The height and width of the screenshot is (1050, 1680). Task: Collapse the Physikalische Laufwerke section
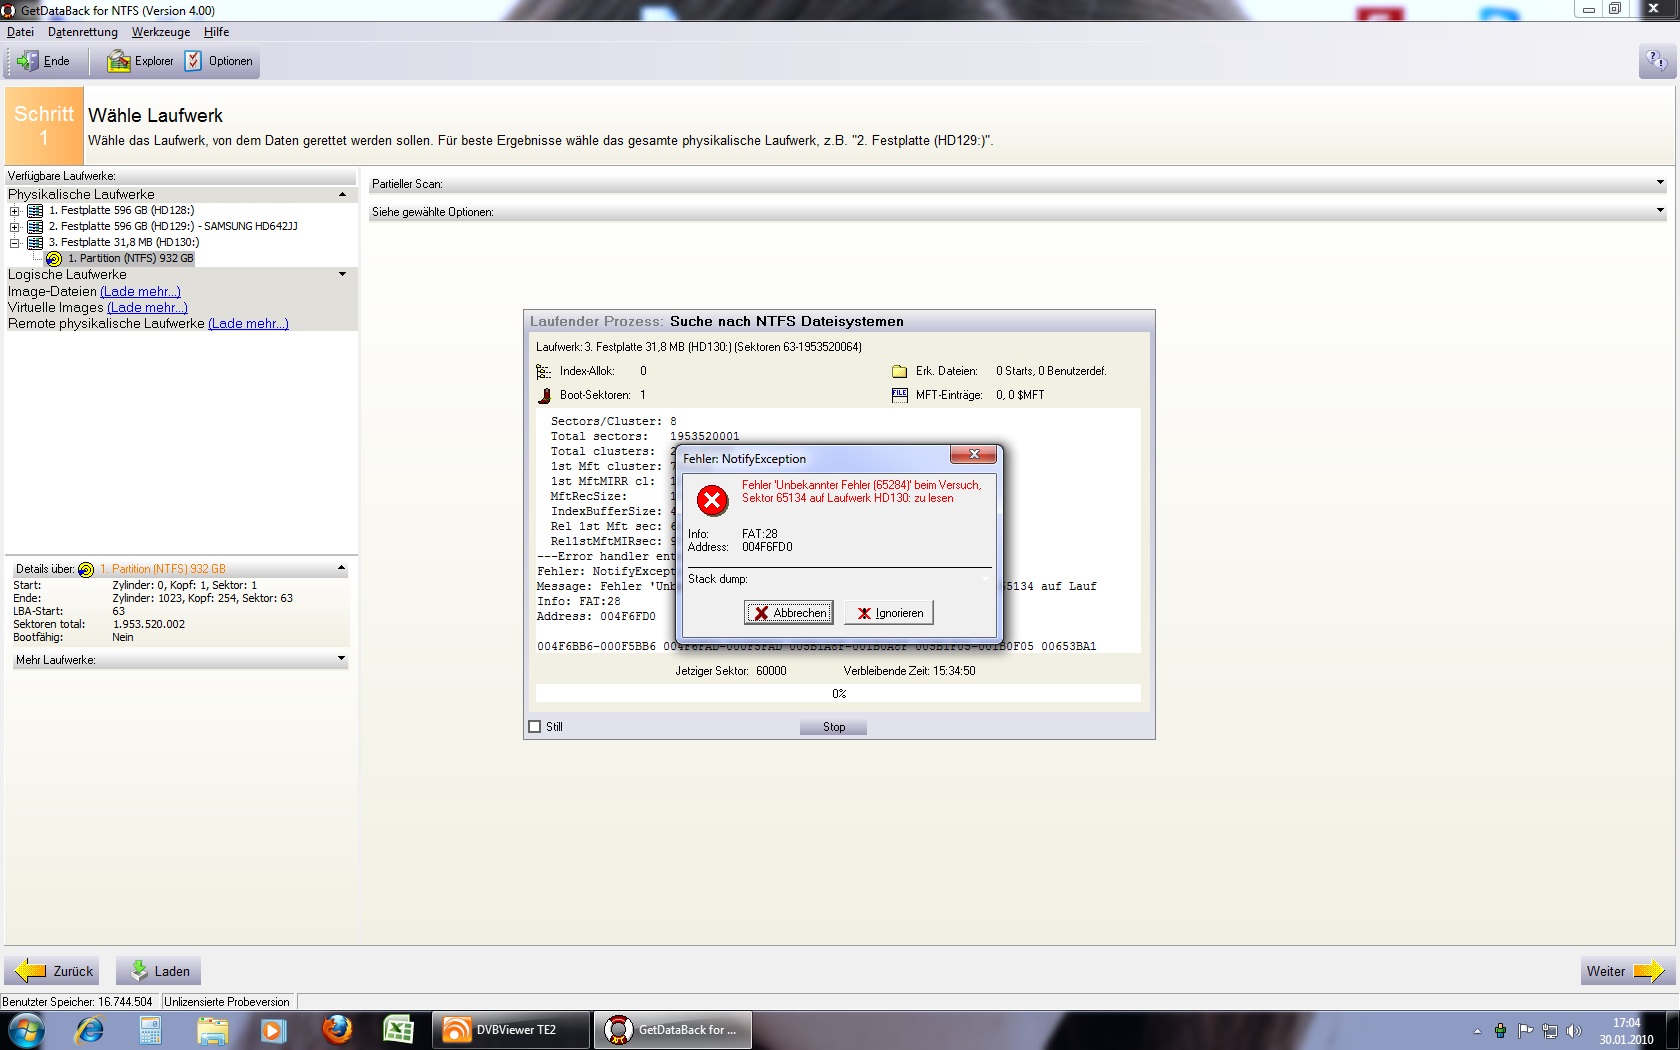pyautogui.click(x=342, y=195)
